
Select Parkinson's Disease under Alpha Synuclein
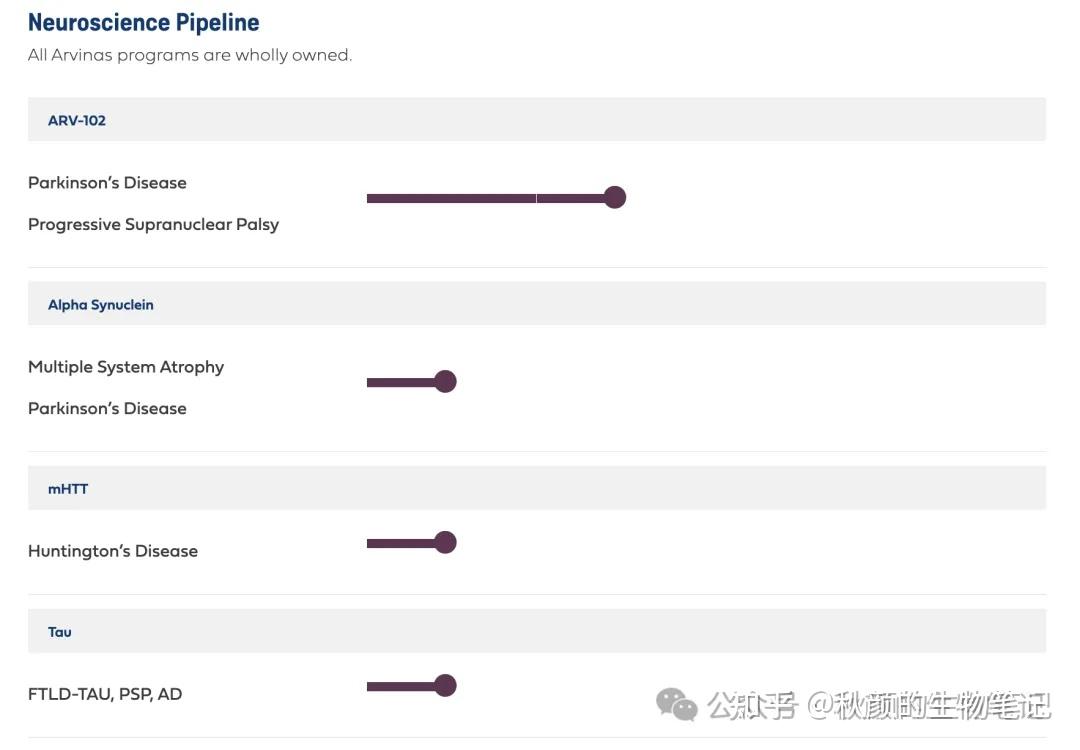(x=107, y=408)
